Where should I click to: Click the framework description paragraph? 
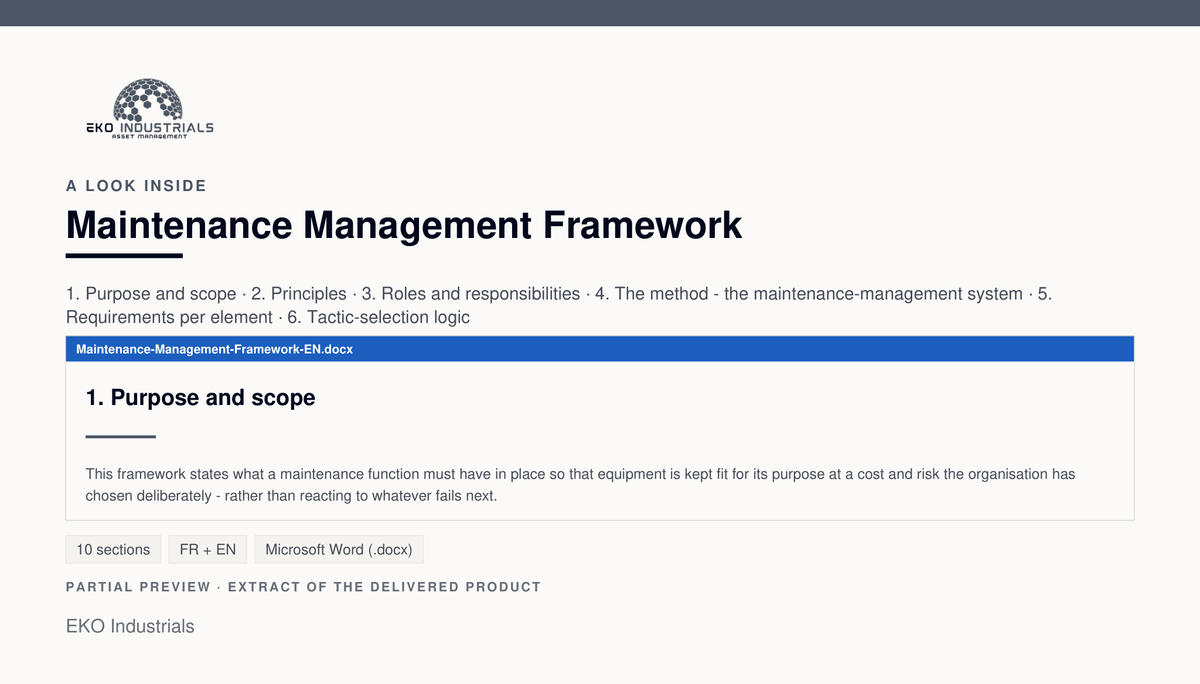[x=581, y=485]
